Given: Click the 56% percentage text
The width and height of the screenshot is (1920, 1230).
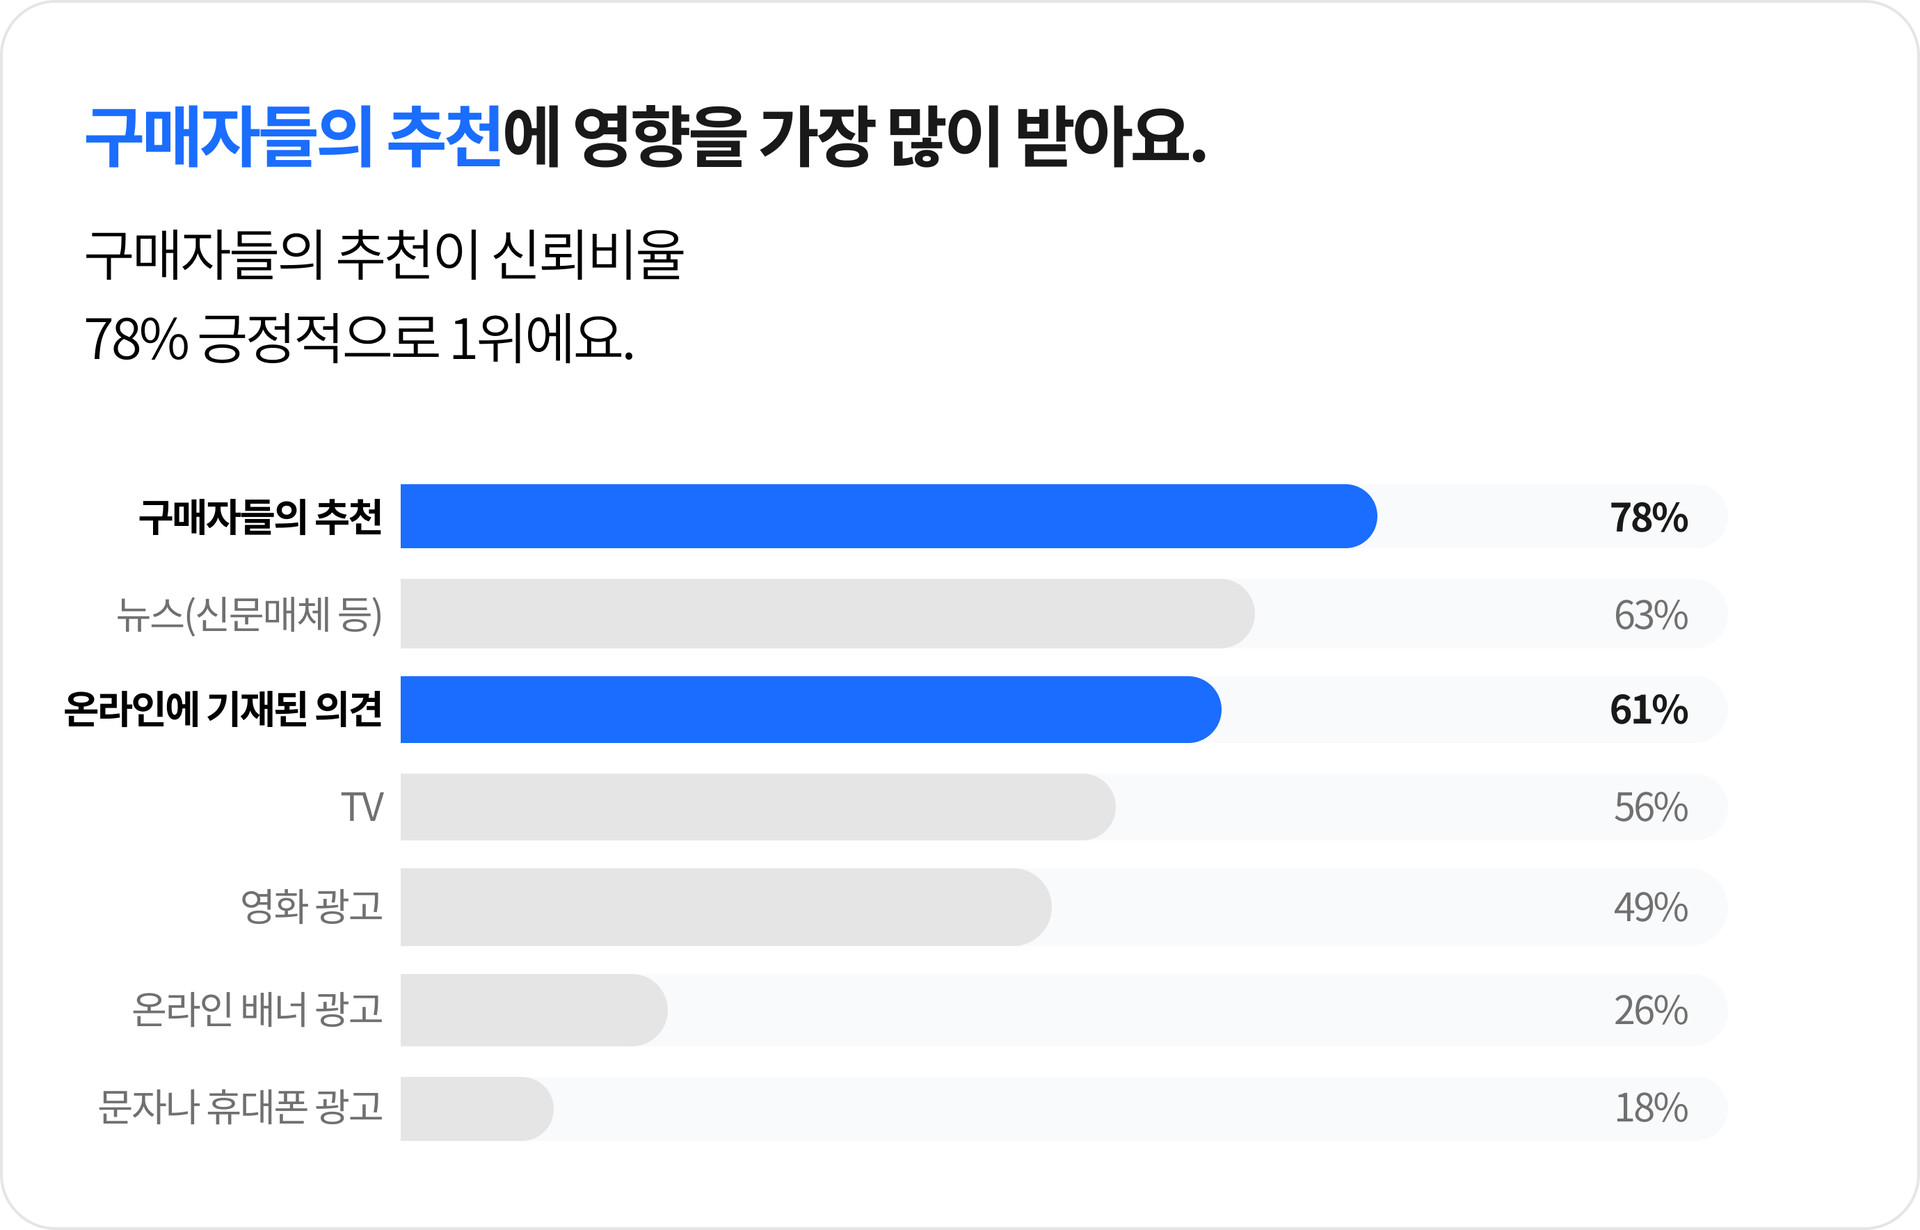Looking at the screenshot, I should coord(1651,807).
